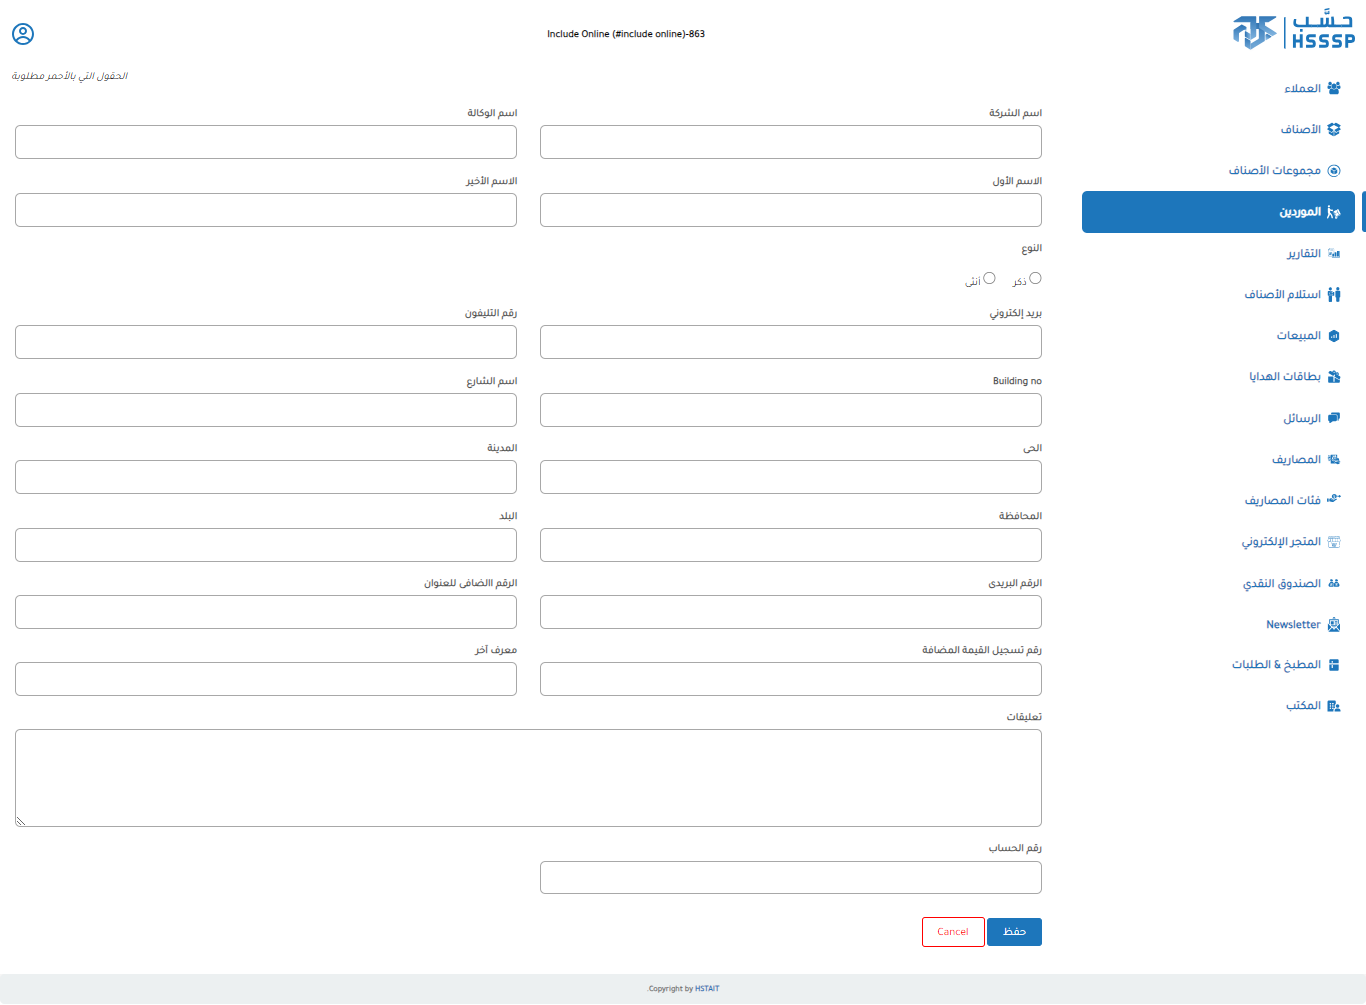
Task: Open the user profile icon
Action: click(x=23, y=34)
